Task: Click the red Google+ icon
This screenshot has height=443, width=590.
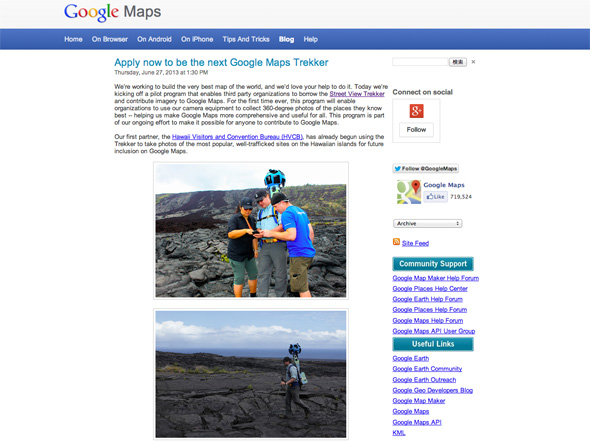Action: point(416,111)
